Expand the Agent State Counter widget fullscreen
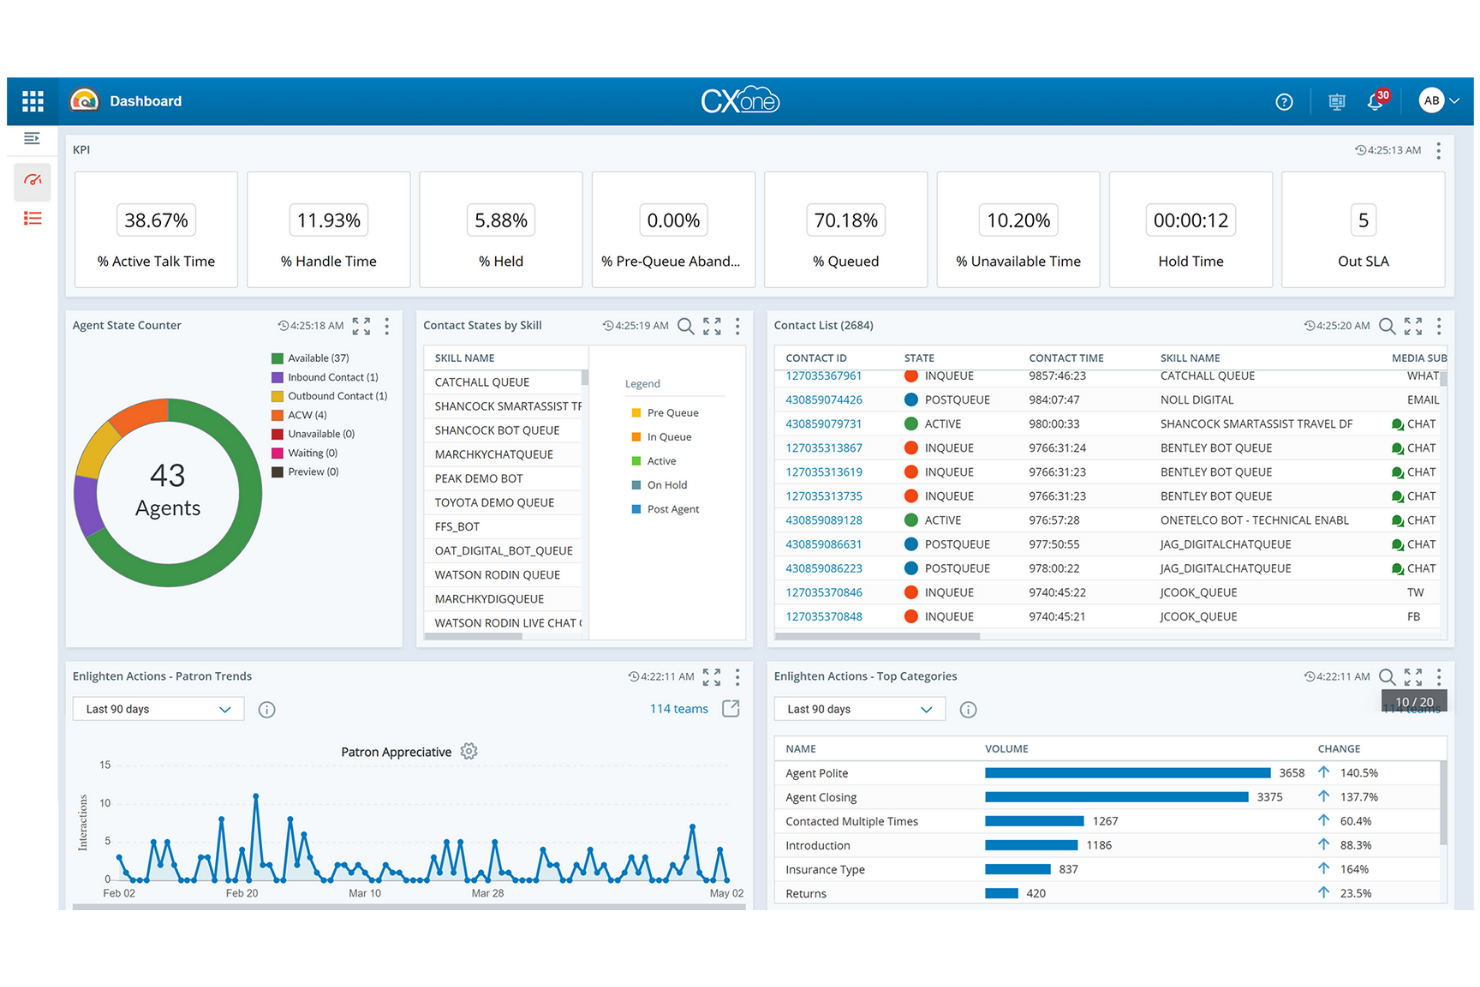The height and width of the screenshot is (987, 1480). 361,325
